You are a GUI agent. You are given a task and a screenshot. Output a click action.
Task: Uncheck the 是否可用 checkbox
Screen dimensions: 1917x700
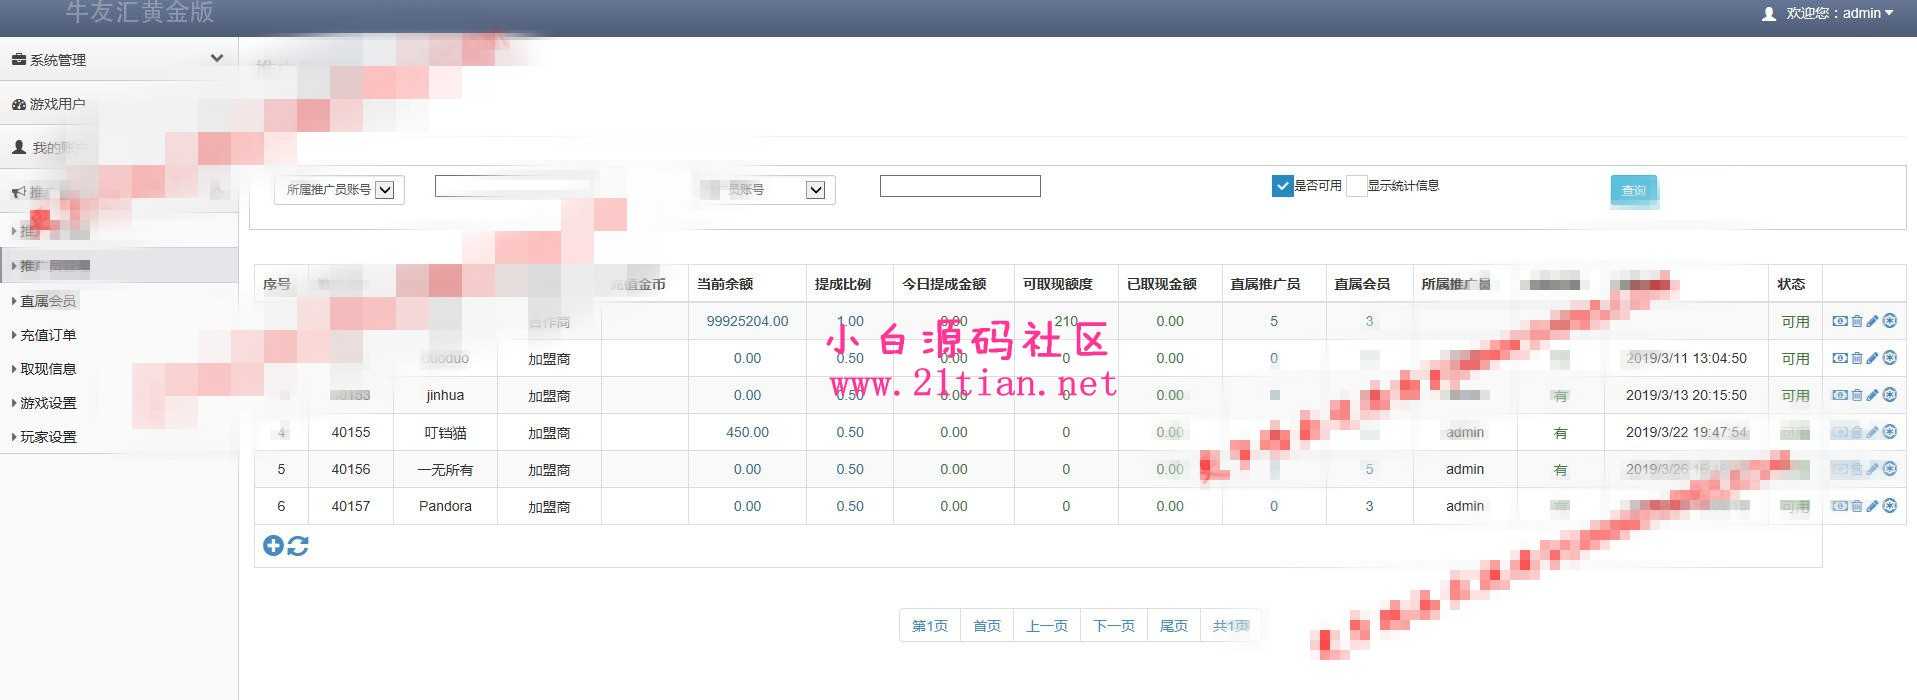coord(1282,186)
